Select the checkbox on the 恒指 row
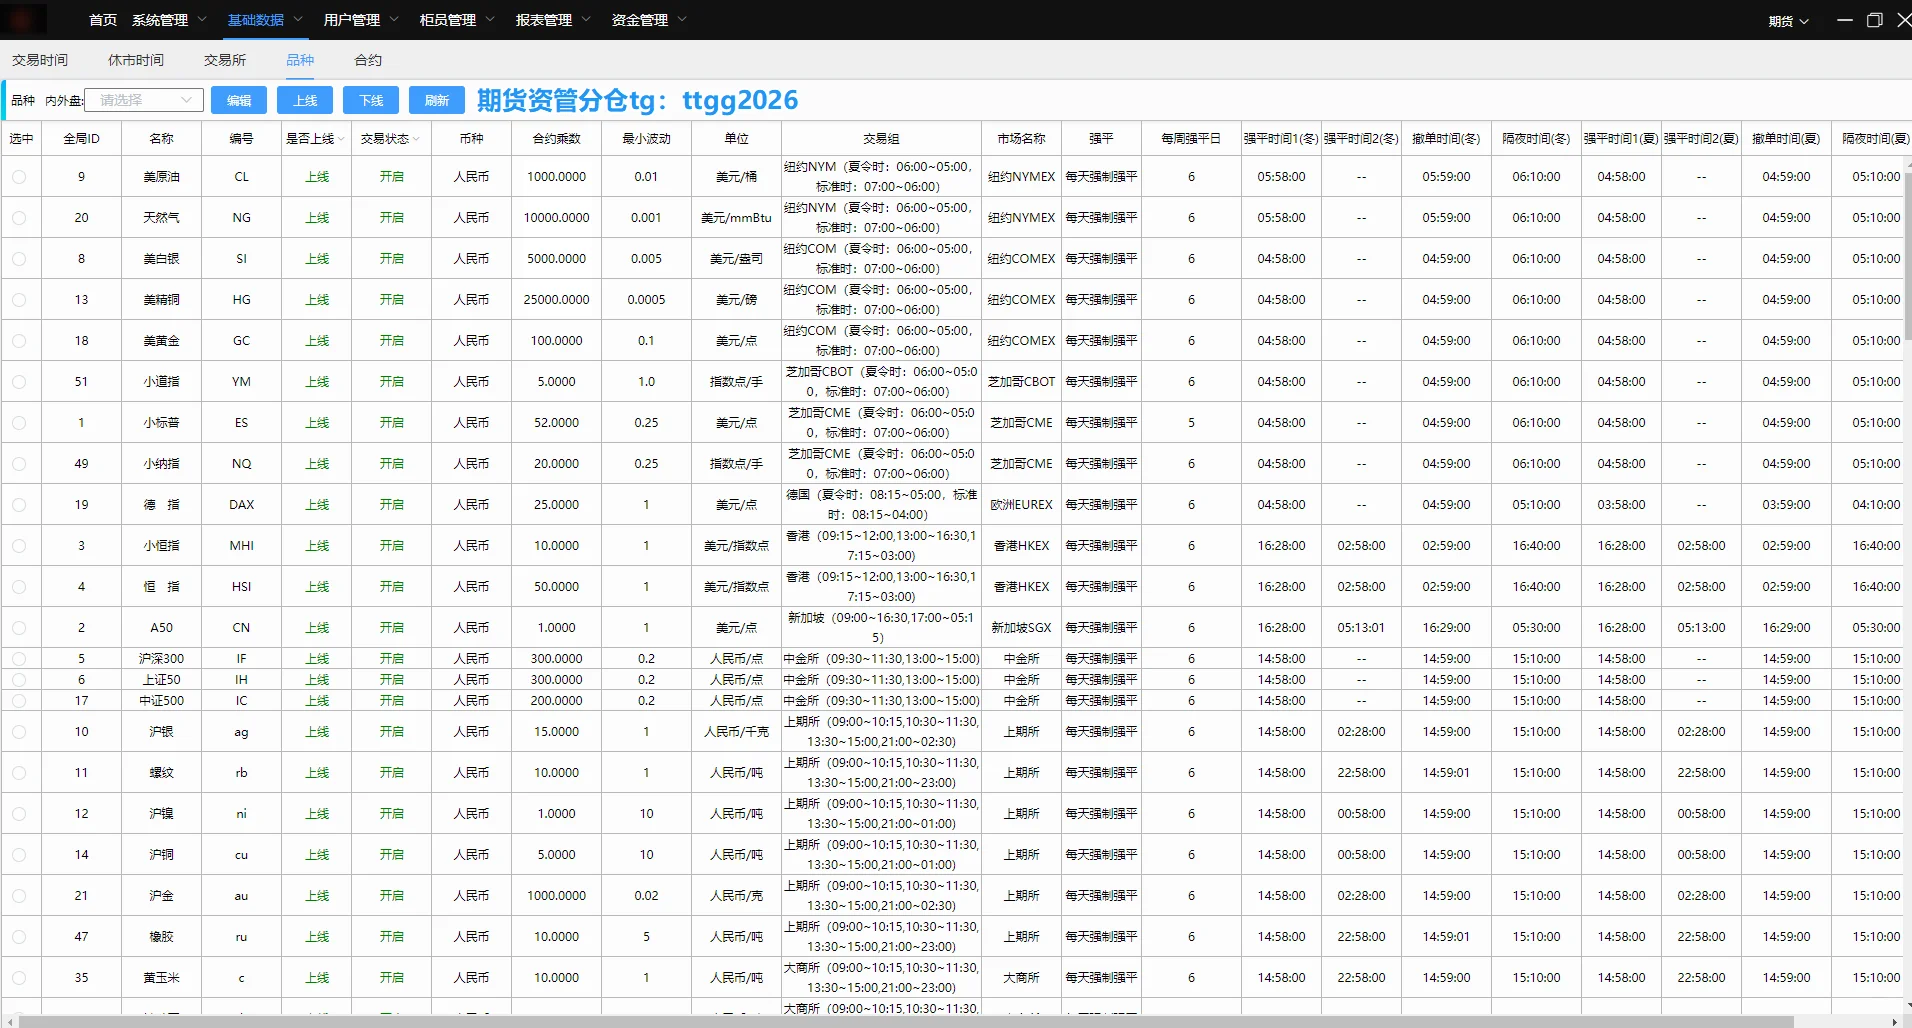 [19, 586]
